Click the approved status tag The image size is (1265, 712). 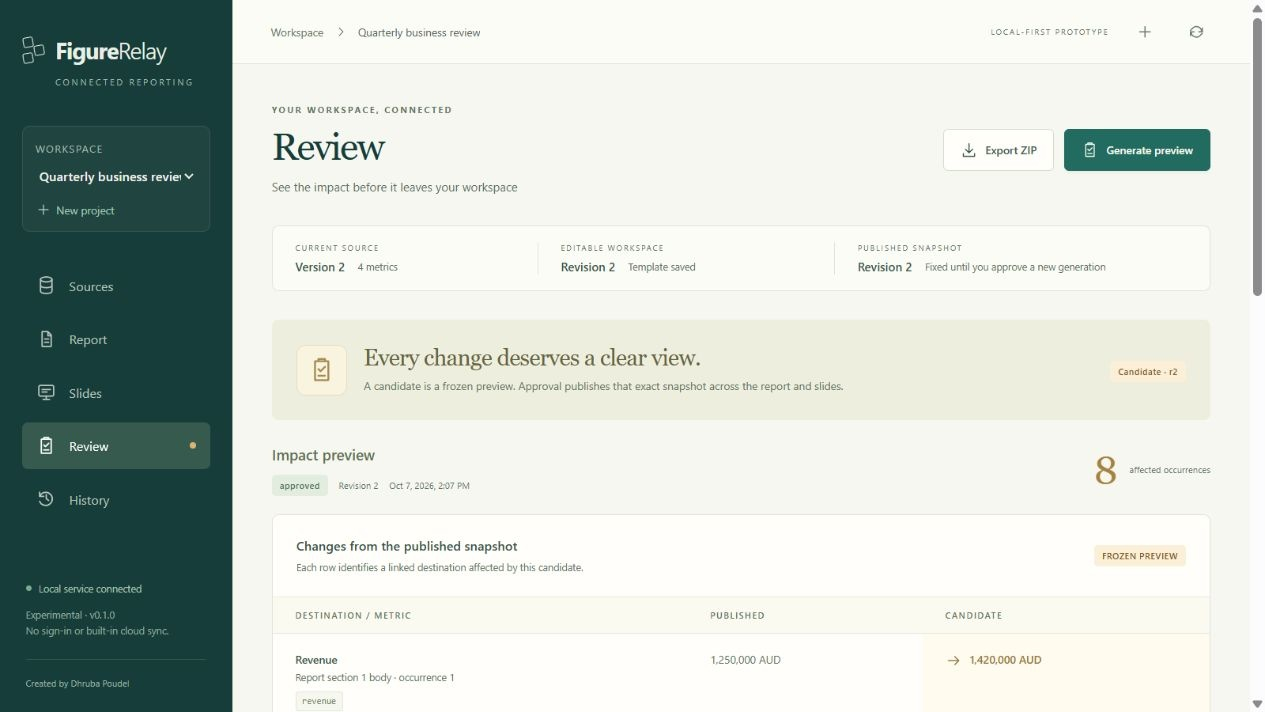pos(300,486)
